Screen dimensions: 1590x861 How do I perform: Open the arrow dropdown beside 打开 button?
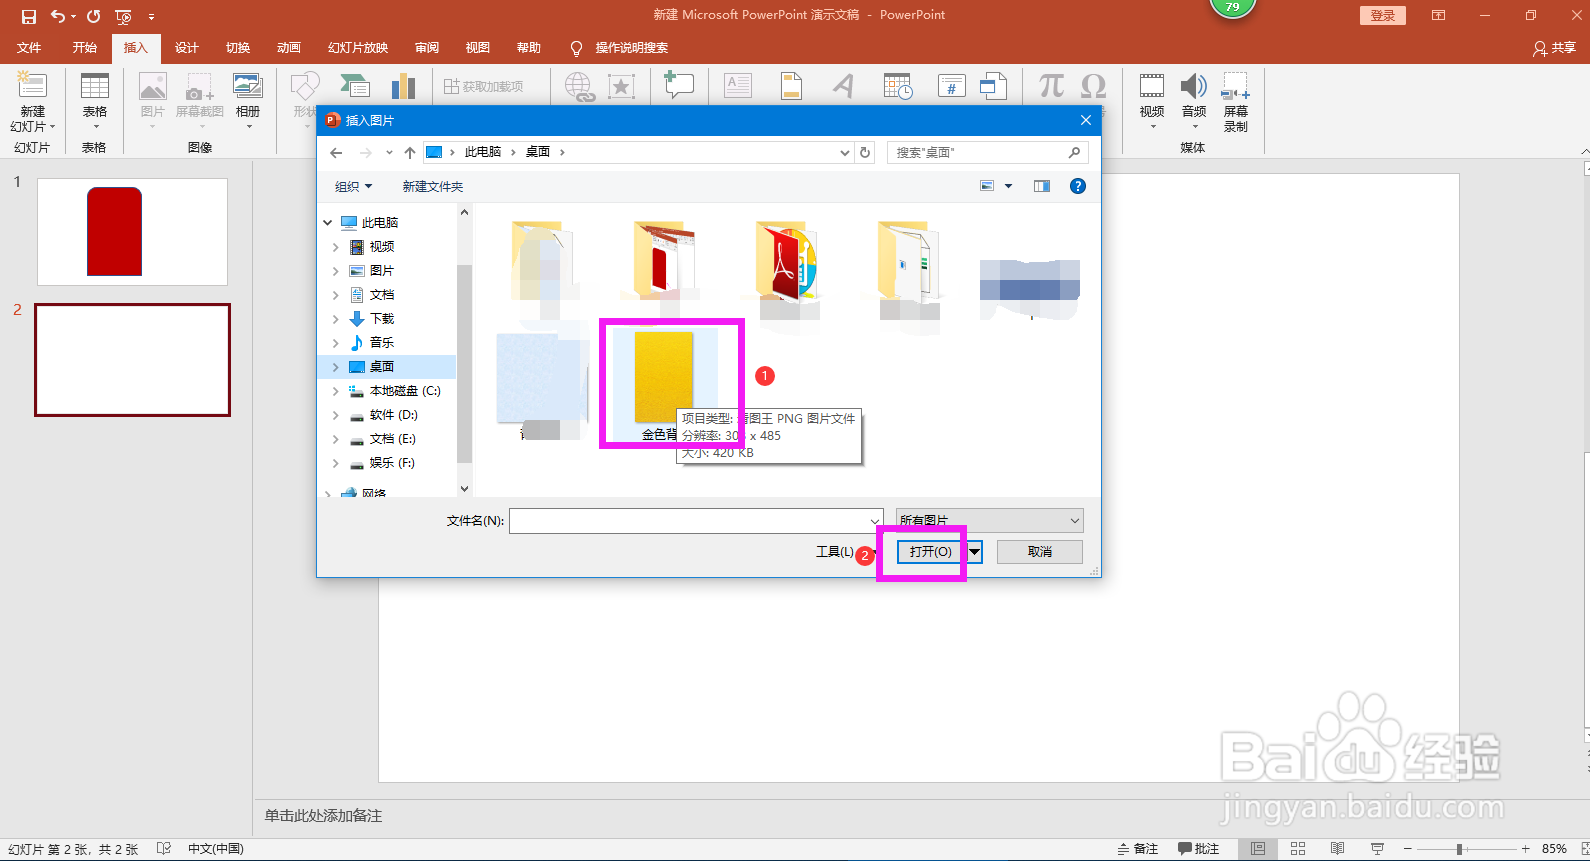pyautogui.click(x=974, y=552)
